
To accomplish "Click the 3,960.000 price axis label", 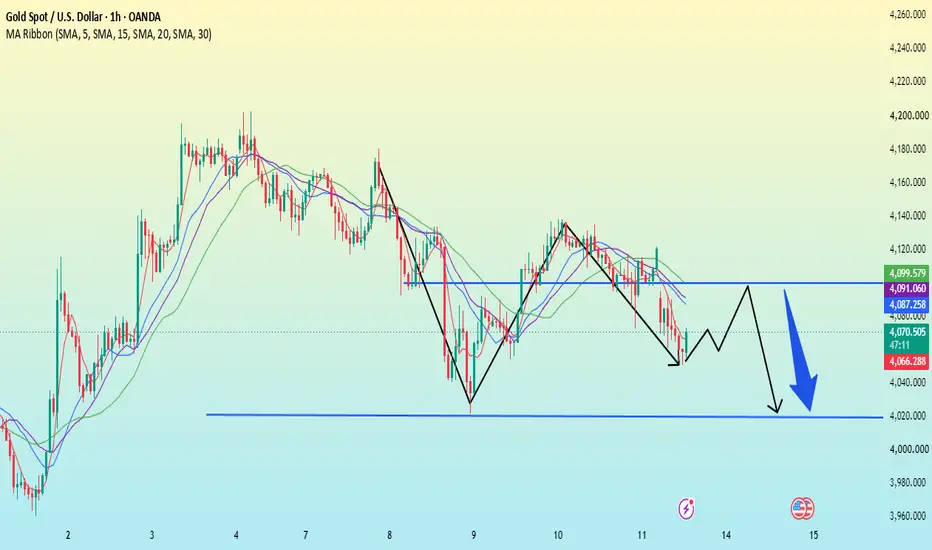I will pyautogui.click(x=908, y=516).
